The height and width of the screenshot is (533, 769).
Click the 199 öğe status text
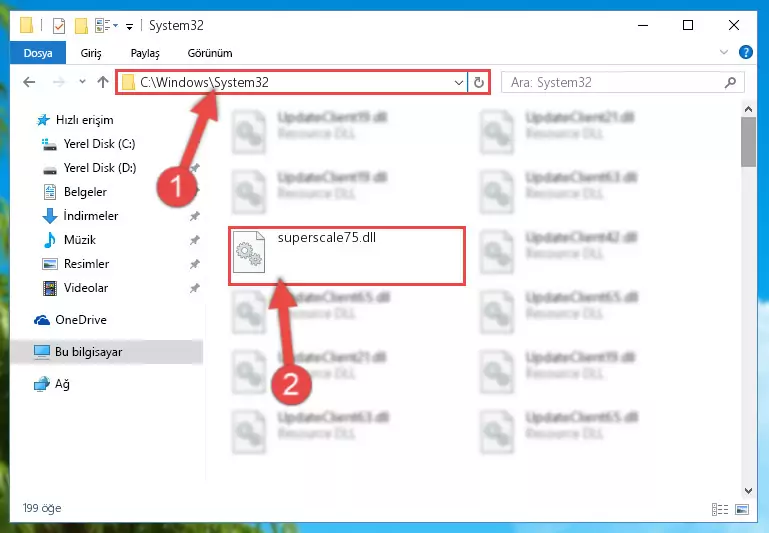[x=42, y=508]
